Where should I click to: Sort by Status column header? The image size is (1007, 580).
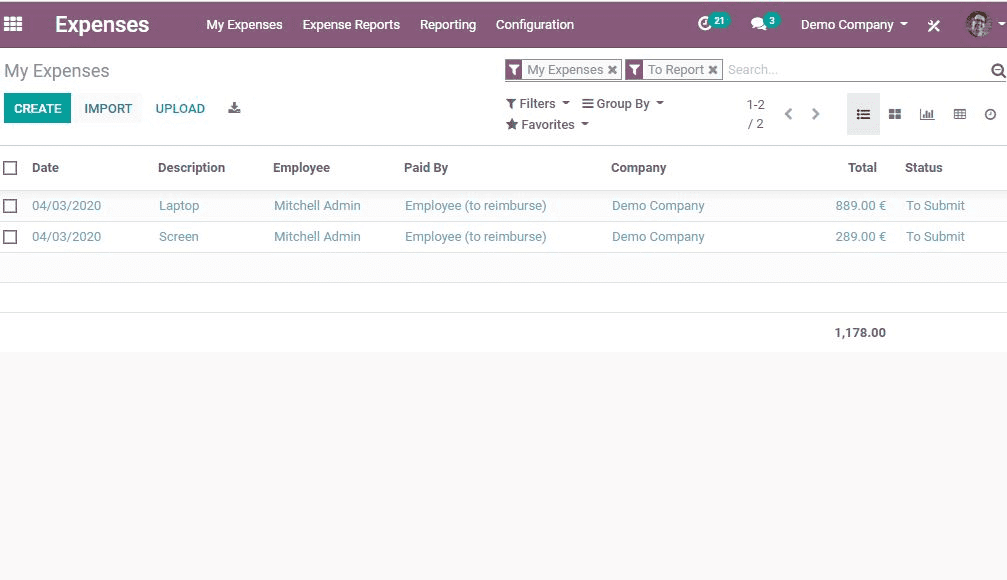(924, 168)
